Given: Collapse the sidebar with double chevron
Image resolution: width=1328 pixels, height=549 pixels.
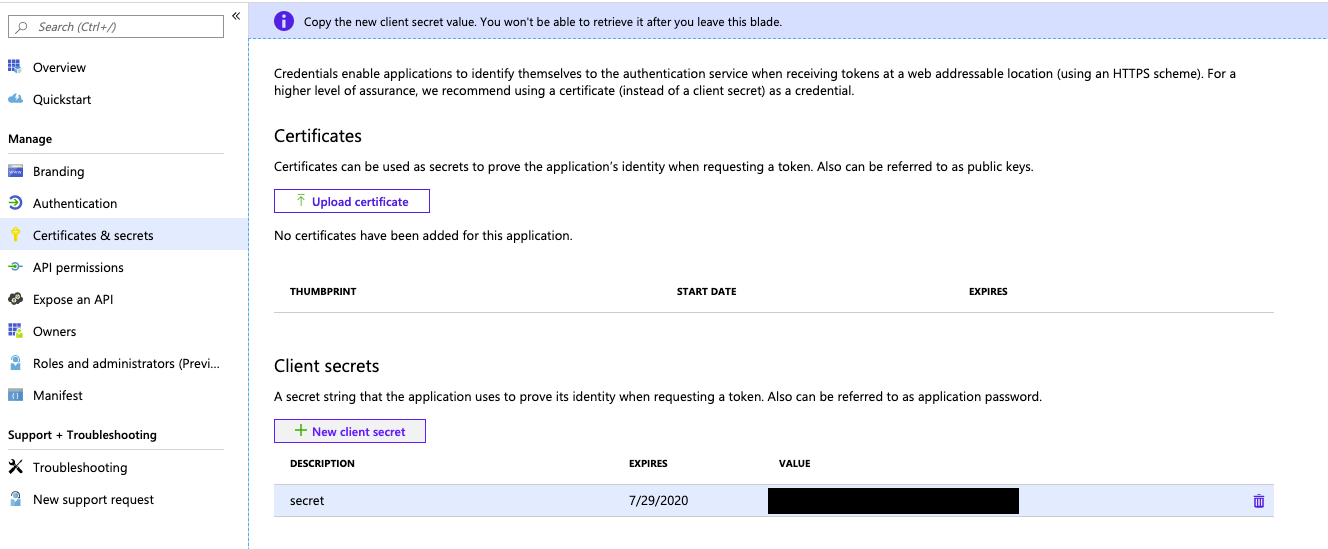Looking at the screenshot, I should (x=236, y=16).
